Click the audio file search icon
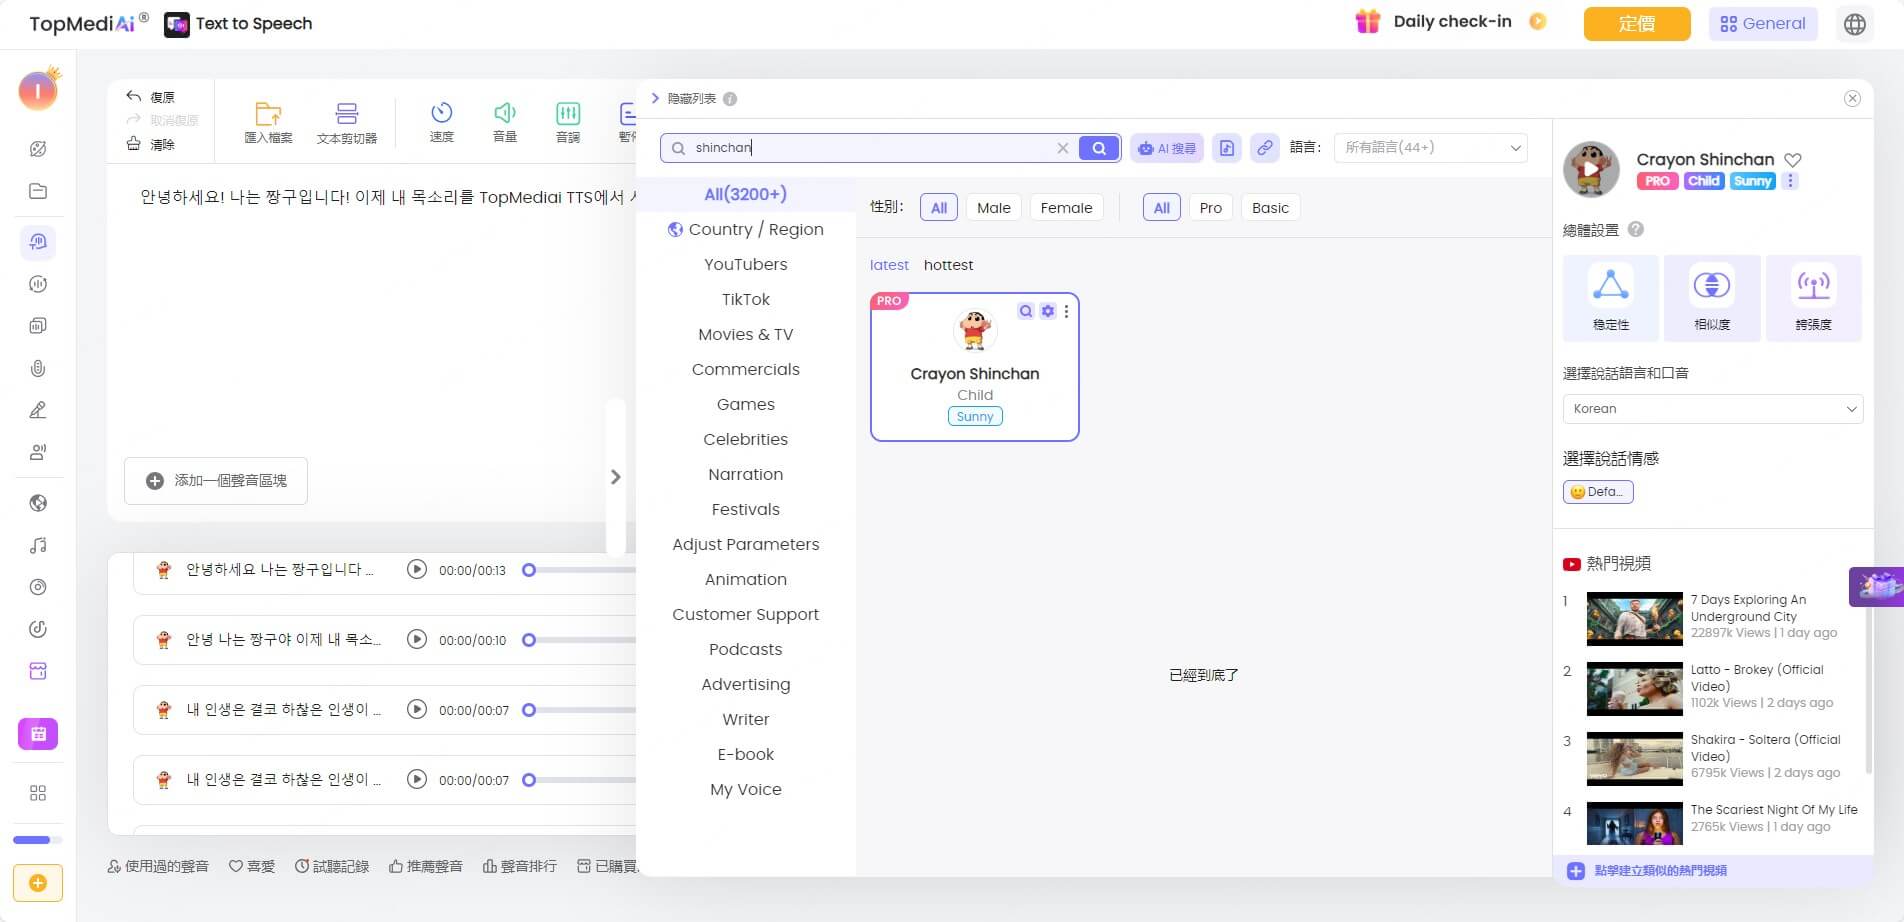 point(1227,148)
